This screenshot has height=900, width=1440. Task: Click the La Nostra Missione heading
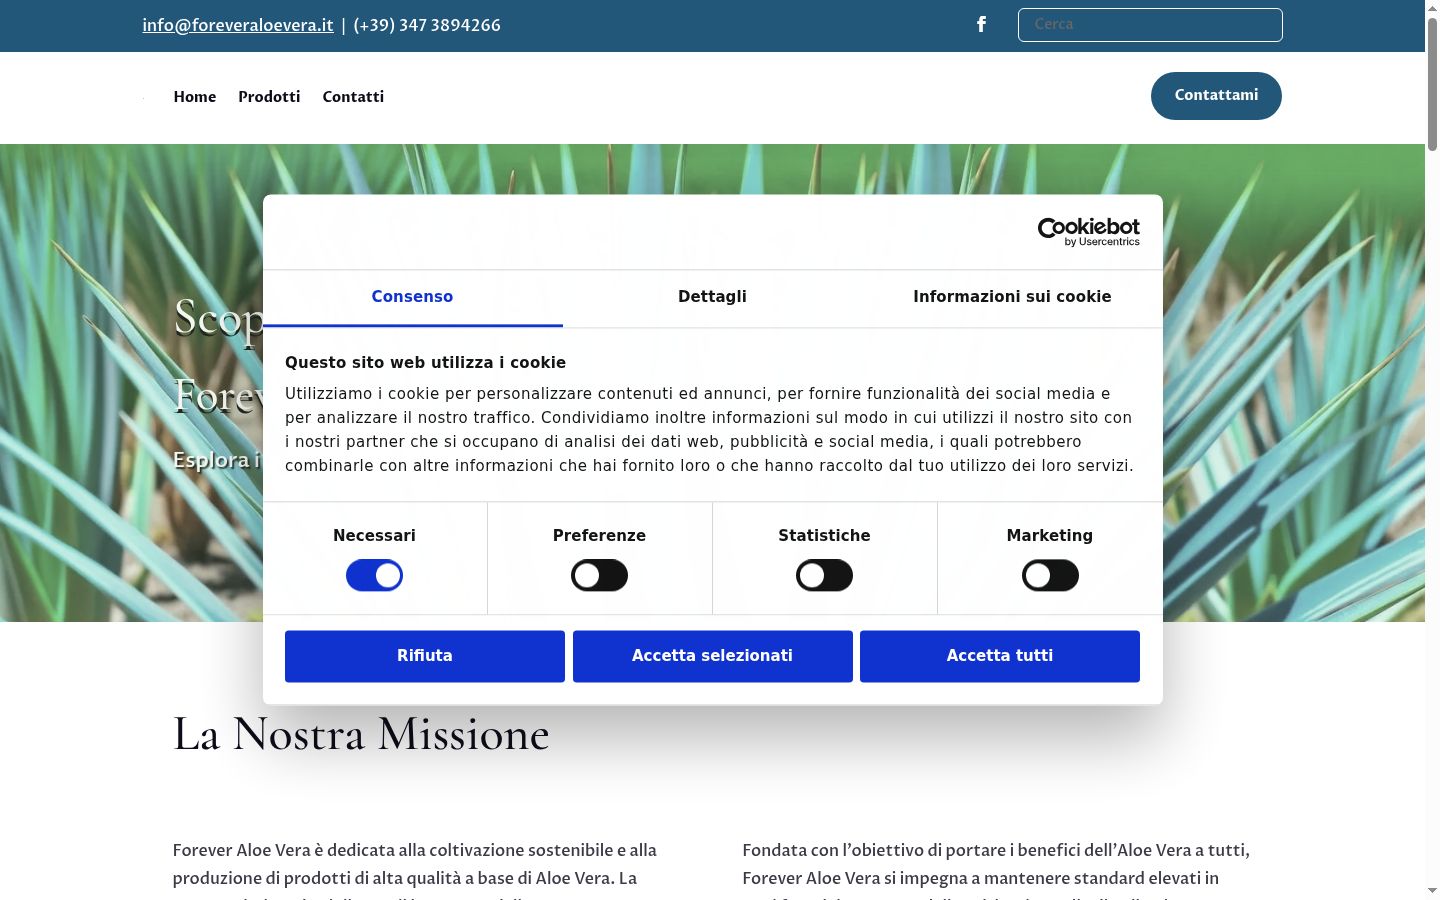tap(361, 734)
